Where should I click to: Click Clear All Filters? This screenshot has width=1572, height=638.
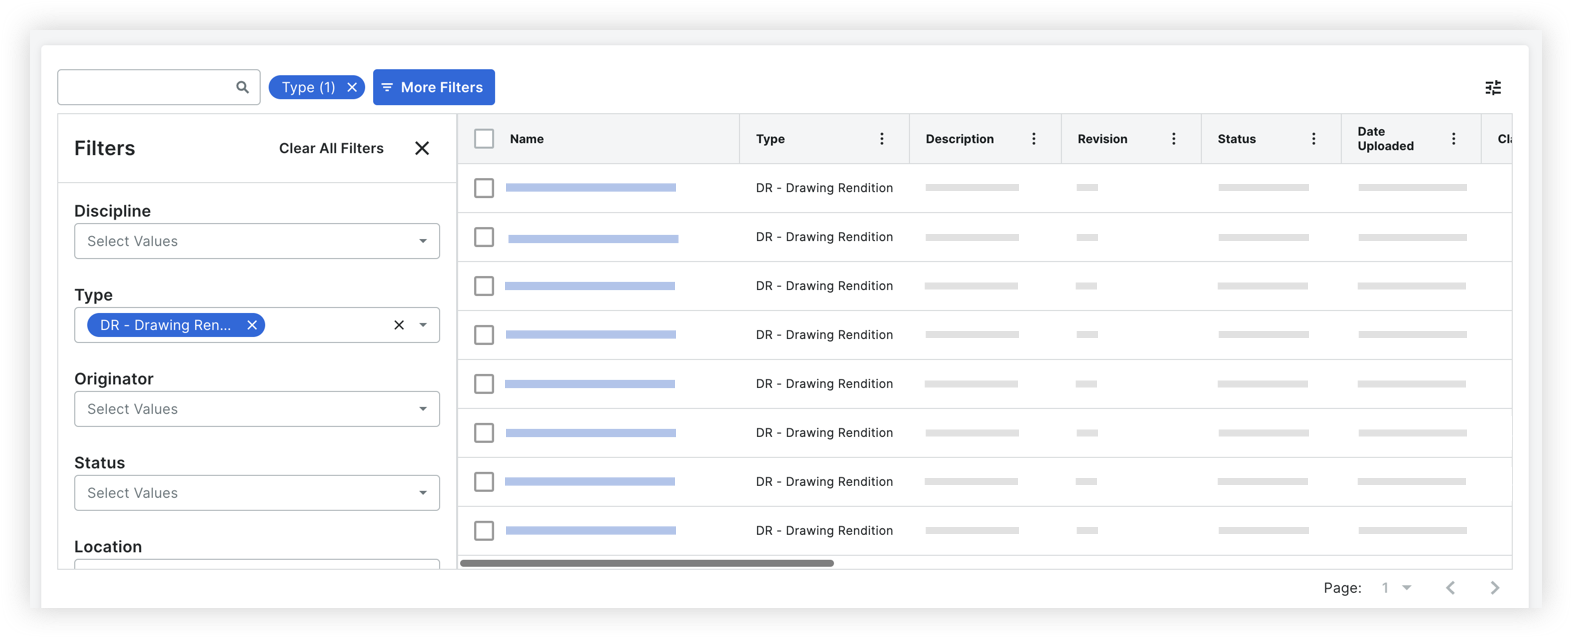click(x=331, y=148)
